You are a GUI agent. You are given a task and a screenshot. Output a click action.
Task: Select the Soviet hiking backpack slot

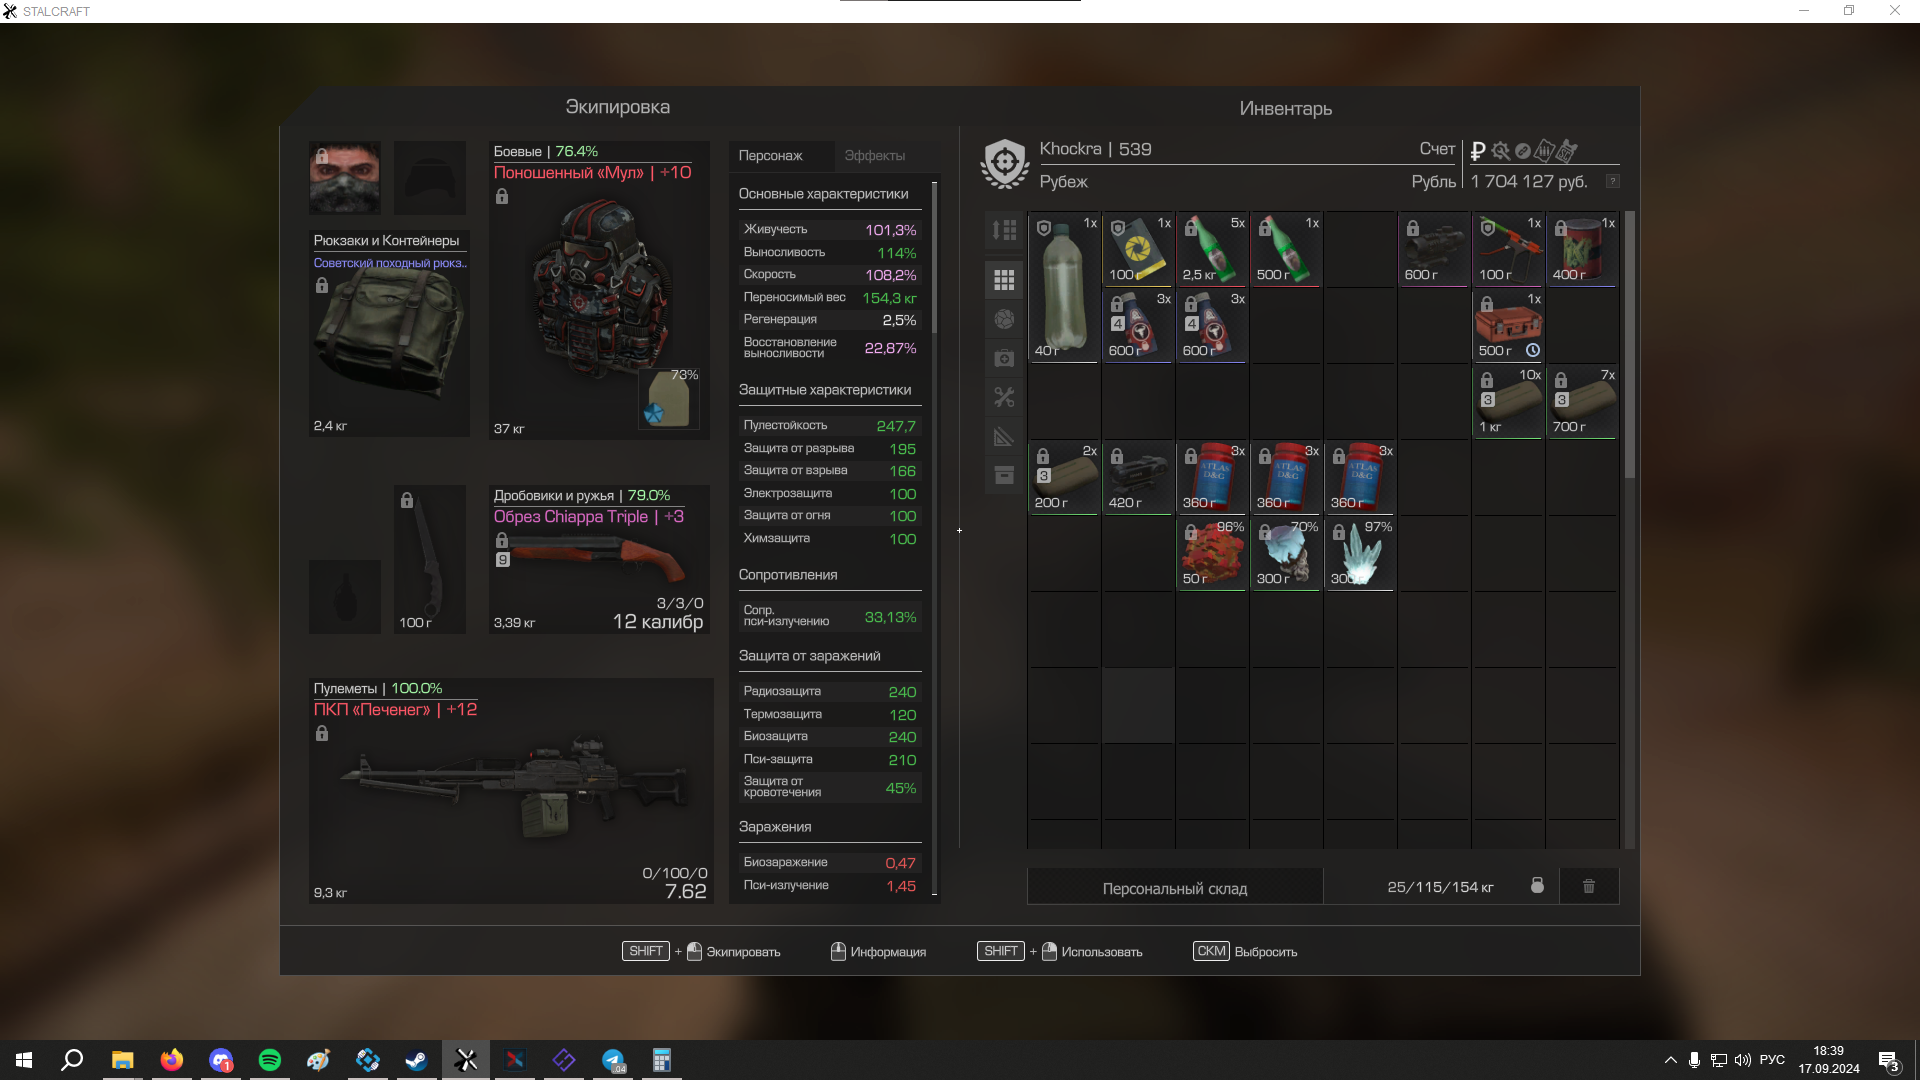coord(389,333)
